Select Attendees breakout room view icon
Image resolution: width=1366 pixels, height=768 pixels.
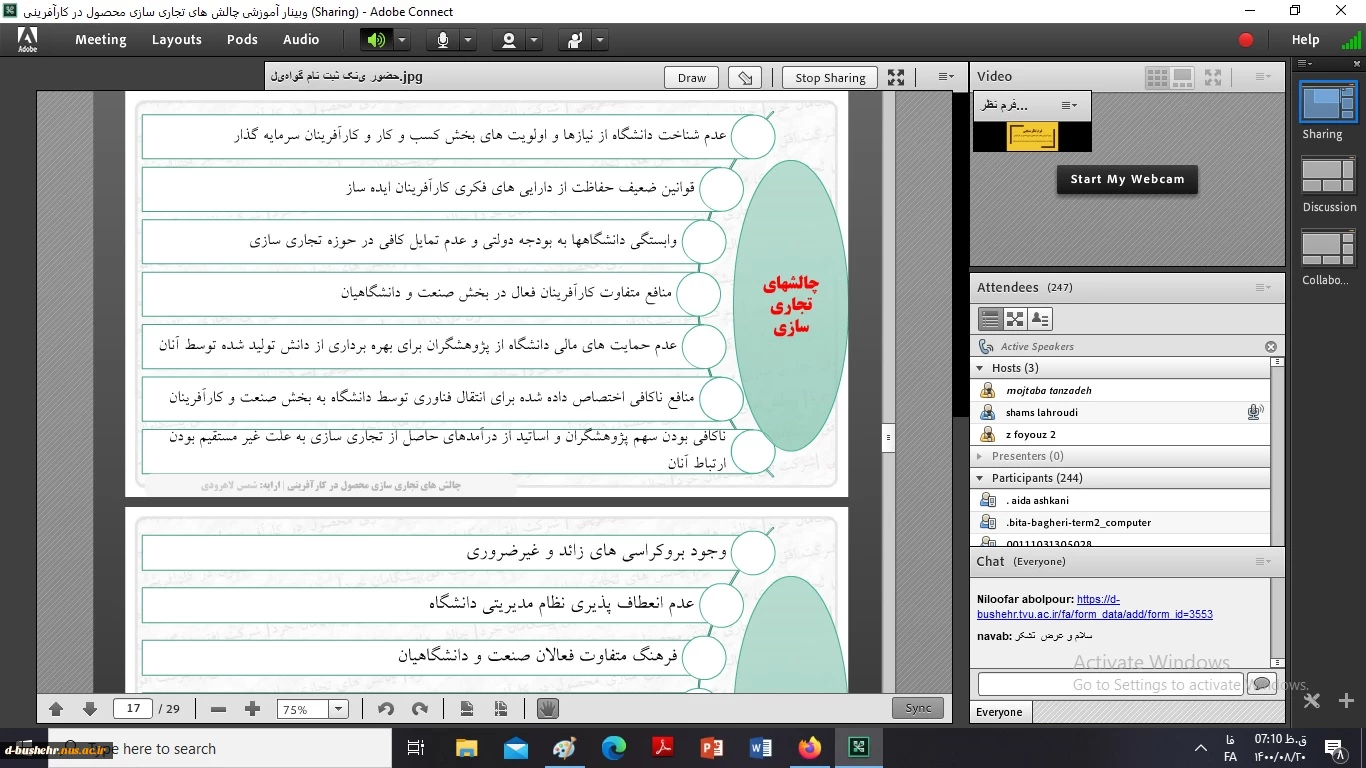(x=1015, y=319)
